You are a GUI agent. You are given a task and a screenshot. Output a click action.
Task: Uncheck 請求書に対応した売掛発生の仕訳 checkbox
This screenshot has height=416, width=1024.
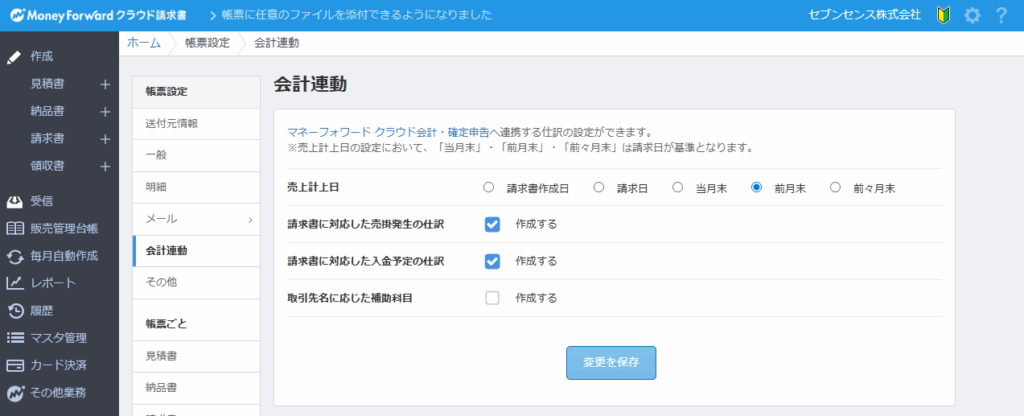pos(492,224)
